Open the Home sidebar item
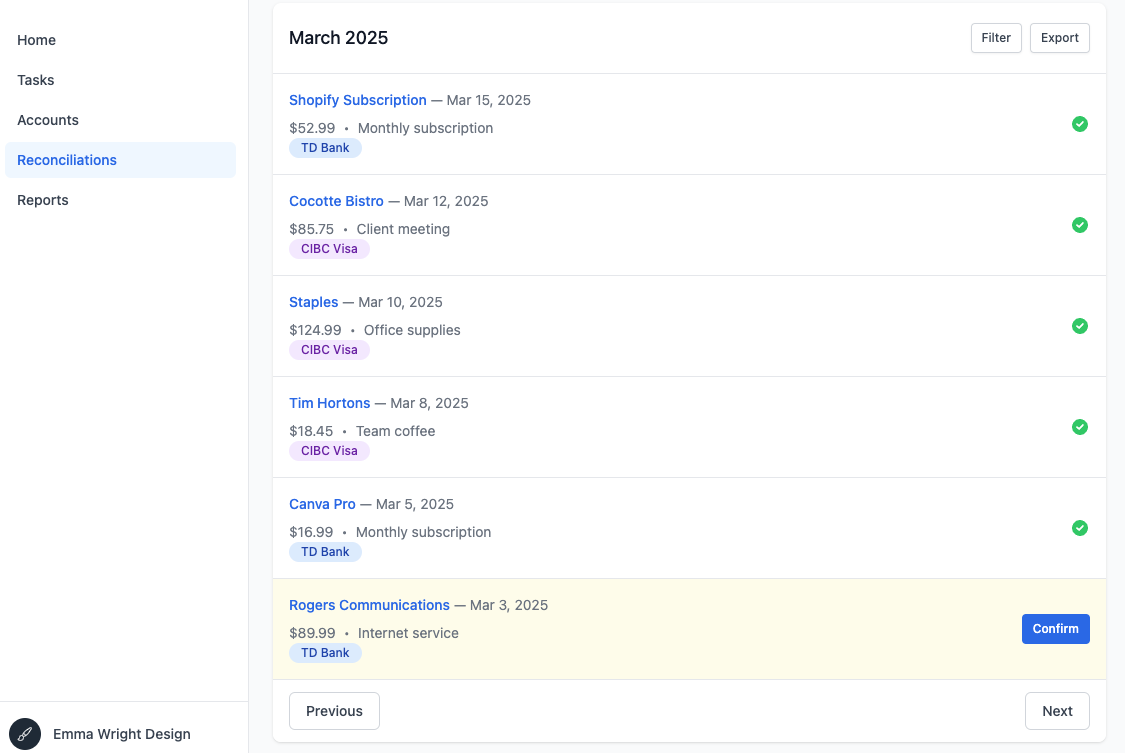This screenshot has height=753, width=1125. [x=121, y=40]
